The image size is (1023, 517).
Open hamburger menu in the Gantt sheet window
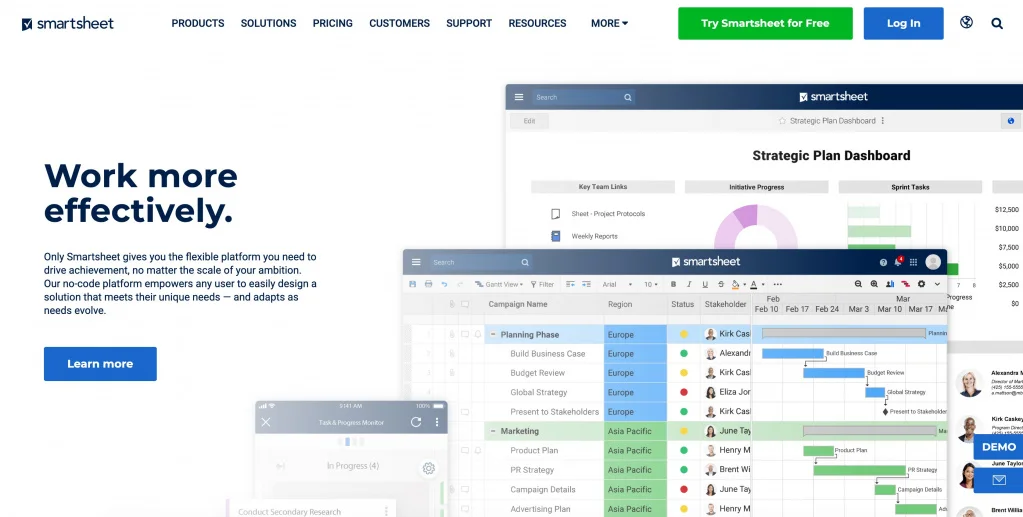tap(416, 262)
